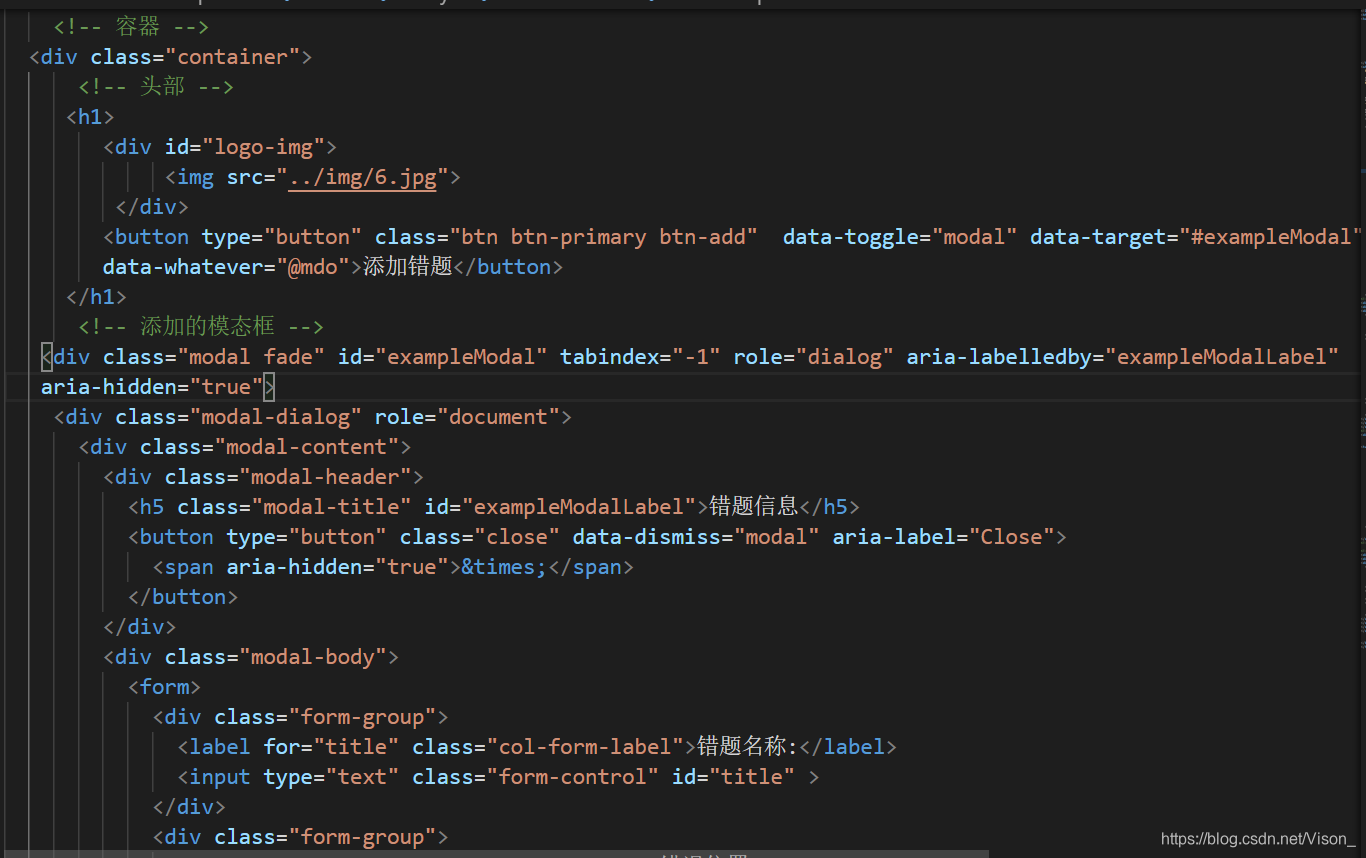Click the aria-labelledby "exampleModalLabel" value
This screenshot has width=1366, height=858.
[x=1221, y=357]
